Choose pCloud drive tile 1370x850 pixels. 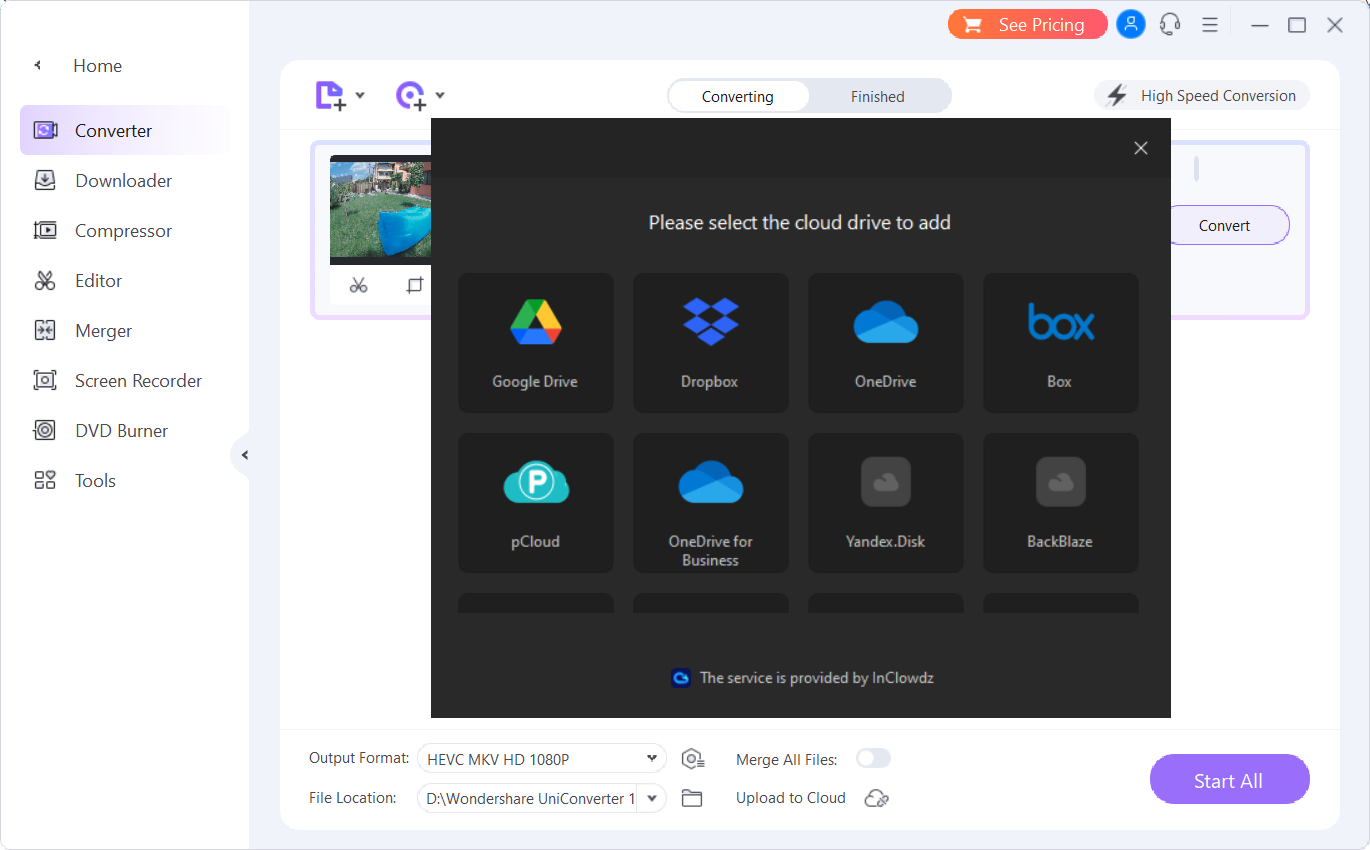[x=535, y=503]
